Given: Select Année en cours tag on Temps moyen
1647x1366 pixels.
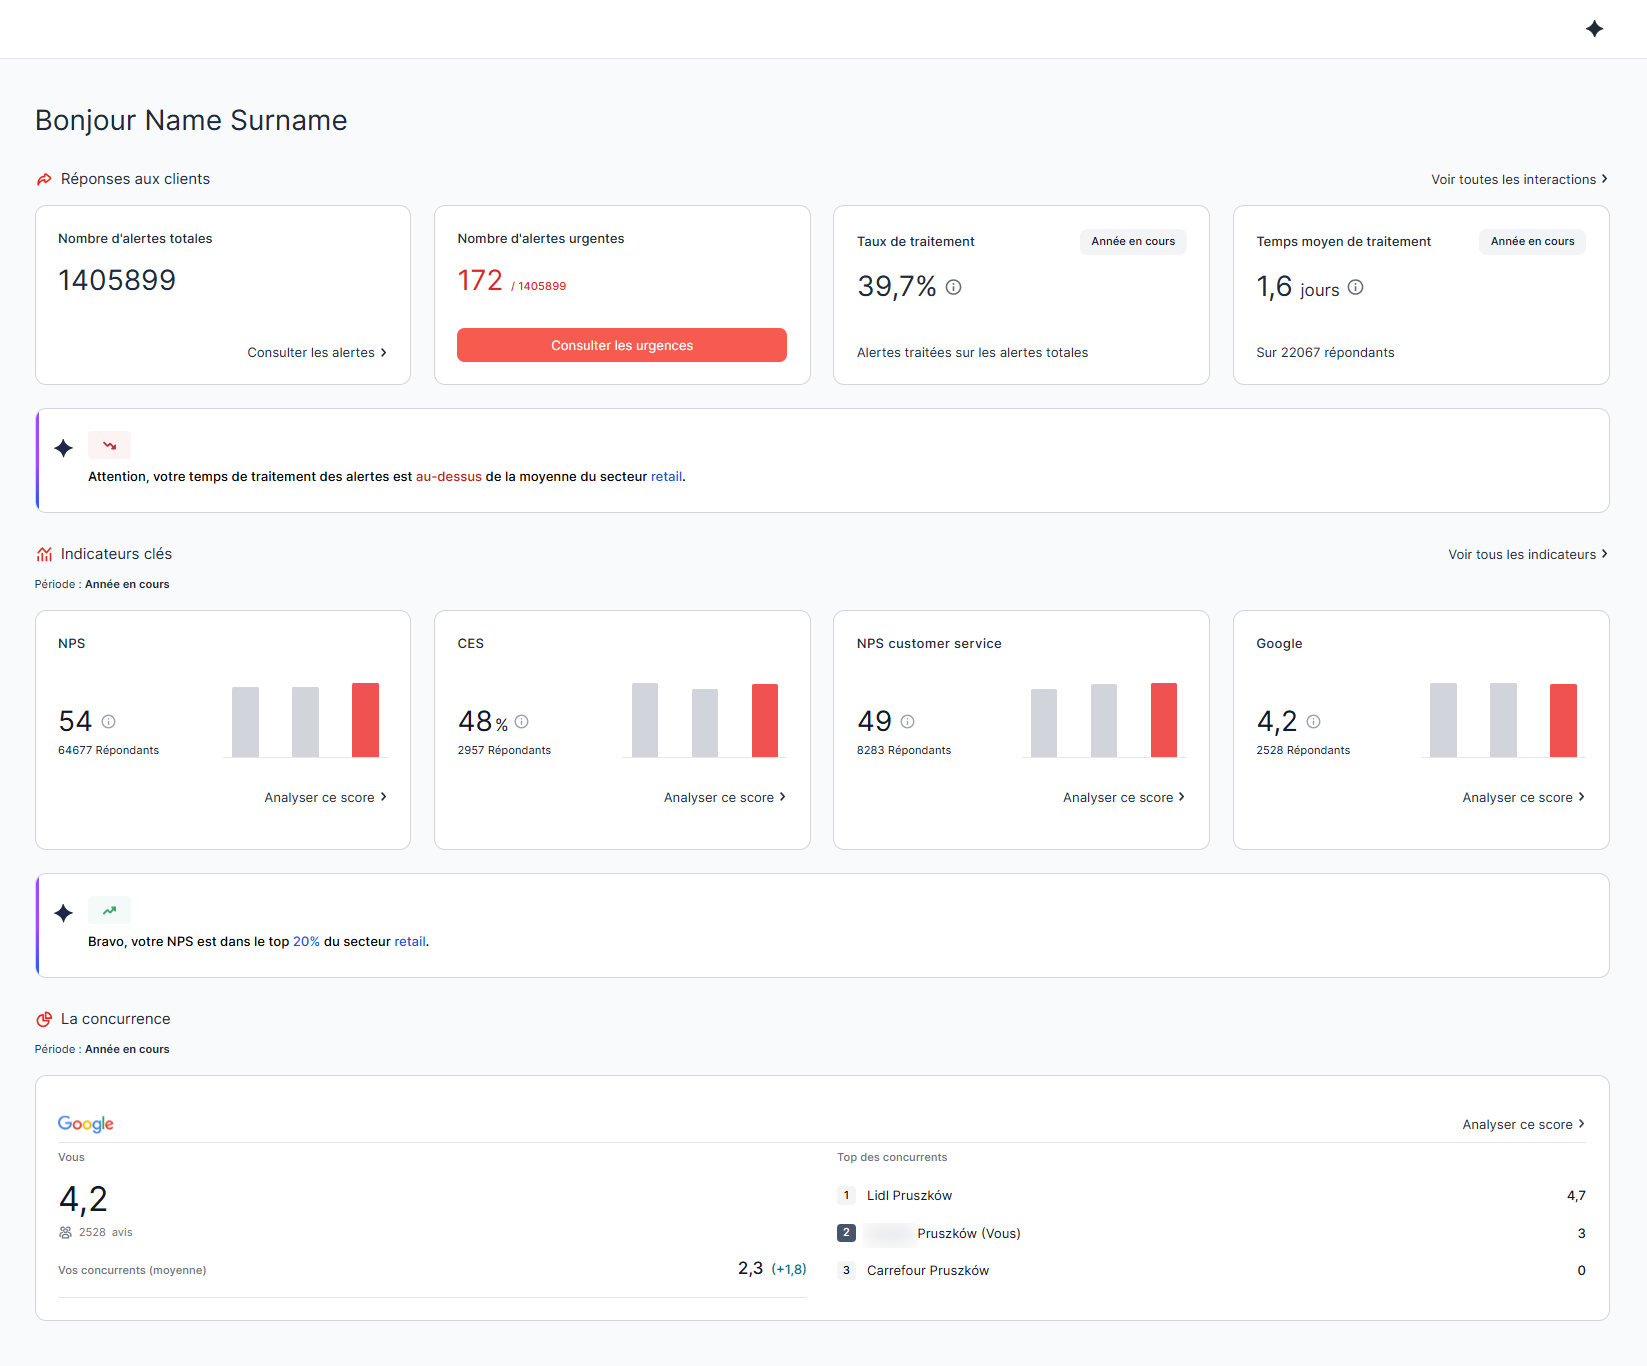Looking at the screenshot, I should (1531, 241).
